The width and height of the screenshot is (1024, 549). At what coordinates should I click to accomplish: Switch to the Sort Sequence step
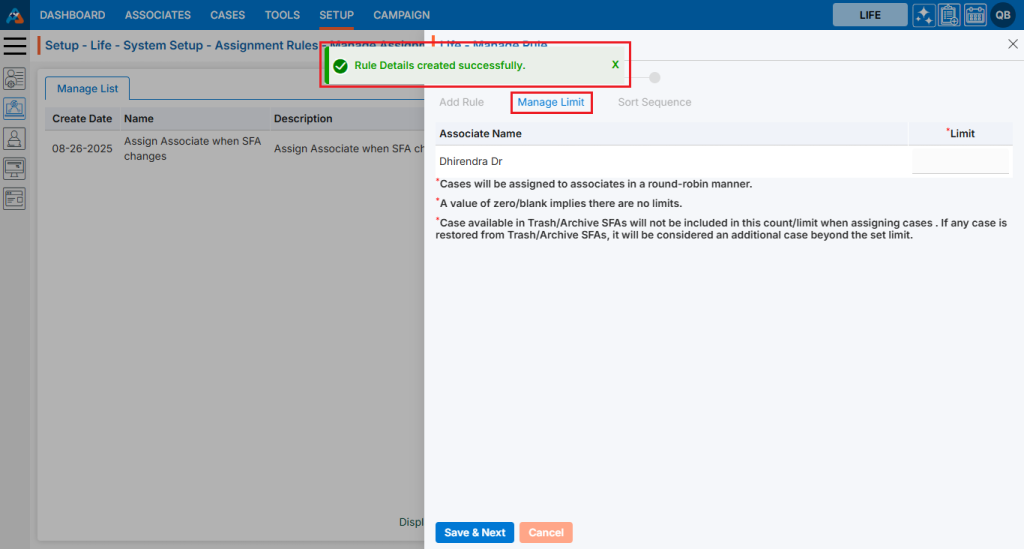[654, 102]
